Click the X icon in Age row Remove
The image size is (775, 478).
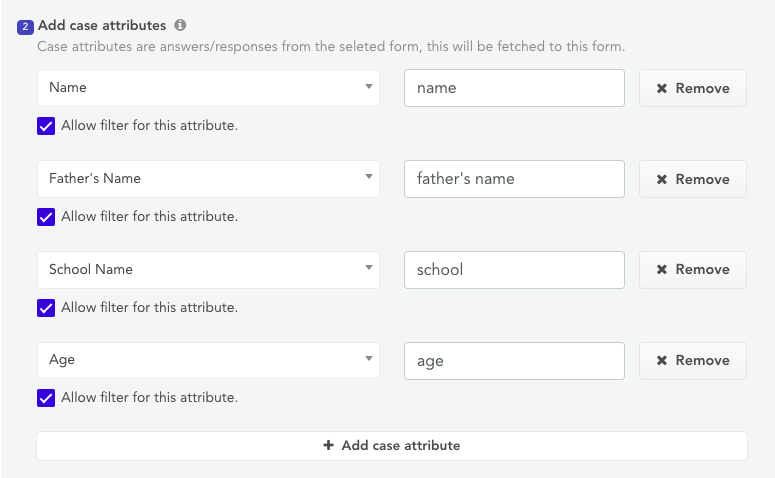pyautogui.click(x=662, y=360)
